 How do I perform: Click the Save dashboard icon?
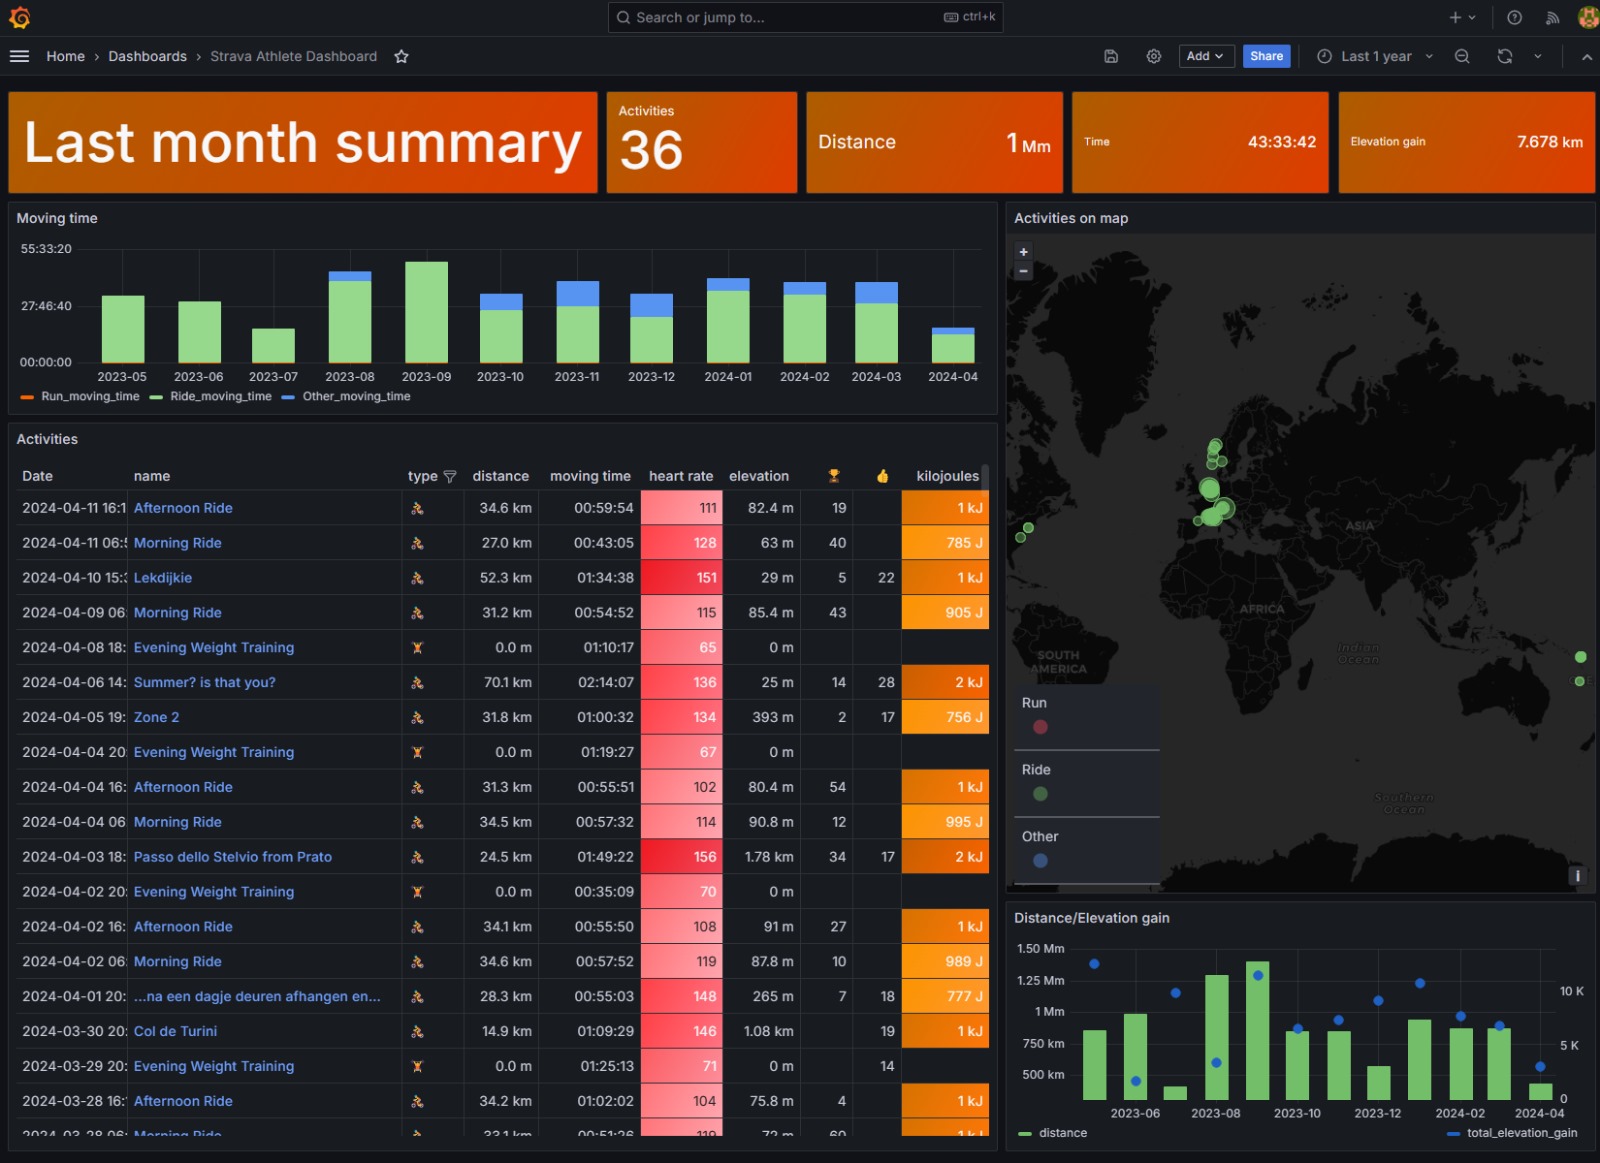tap(1110, 56)
